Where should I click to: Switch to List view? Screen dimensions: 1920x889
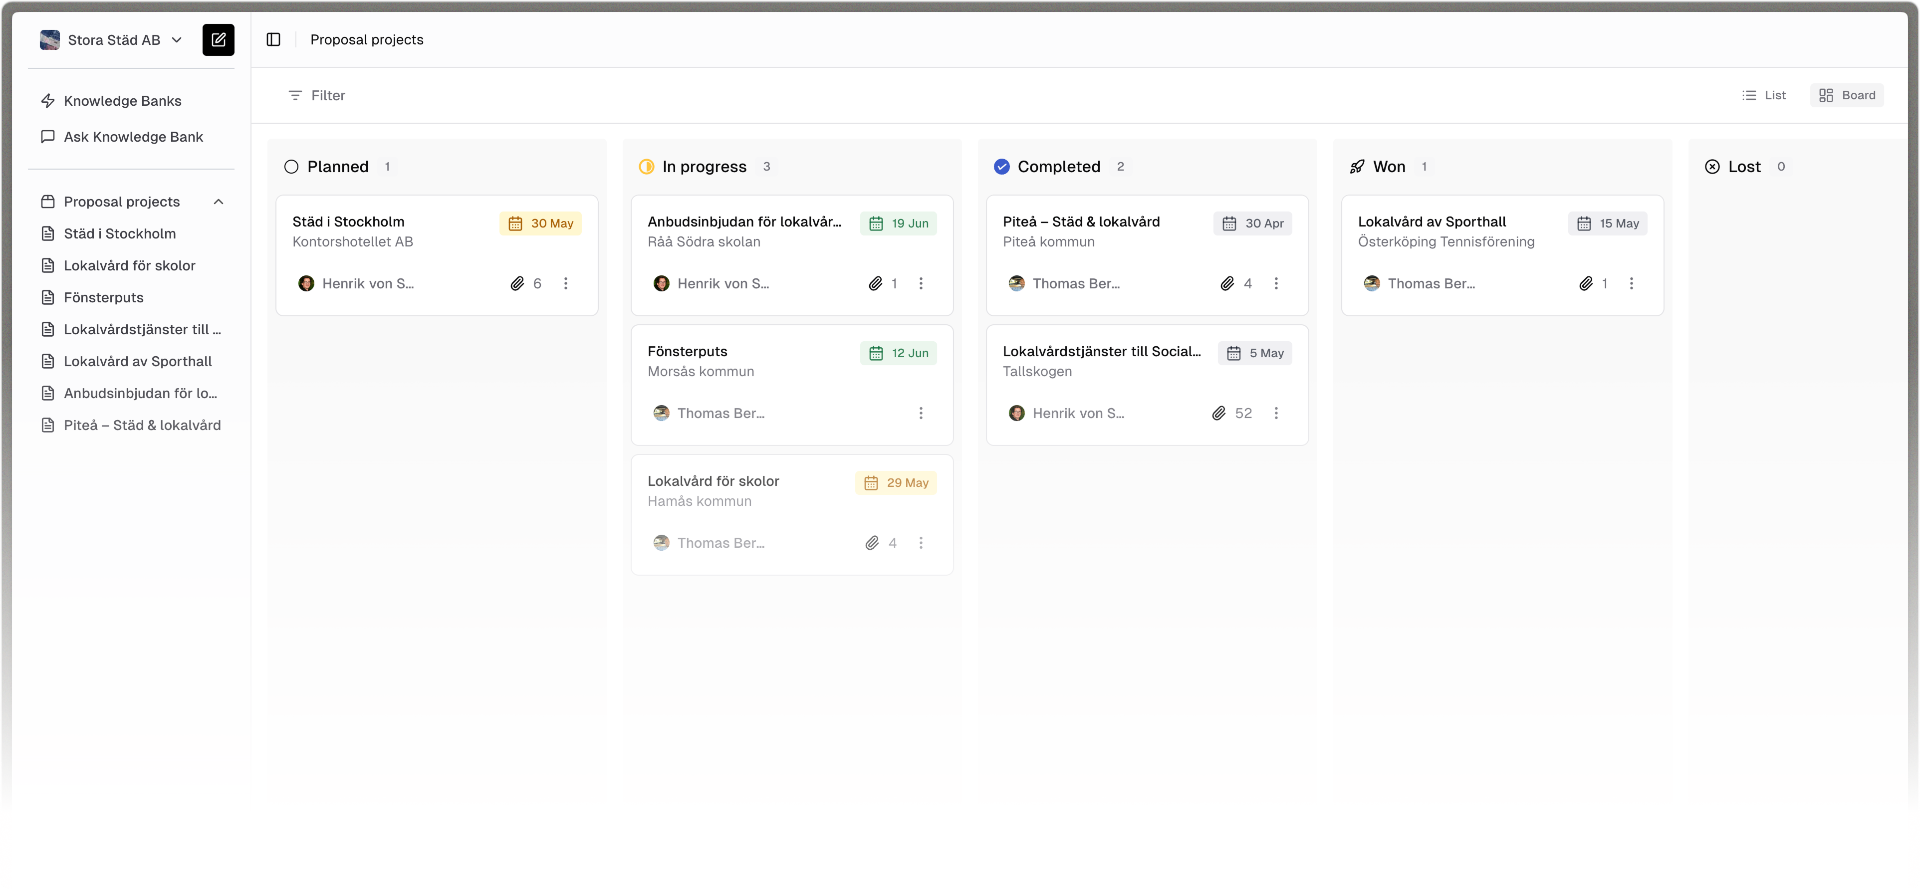pyautogui.click(x=1764, y=96)
